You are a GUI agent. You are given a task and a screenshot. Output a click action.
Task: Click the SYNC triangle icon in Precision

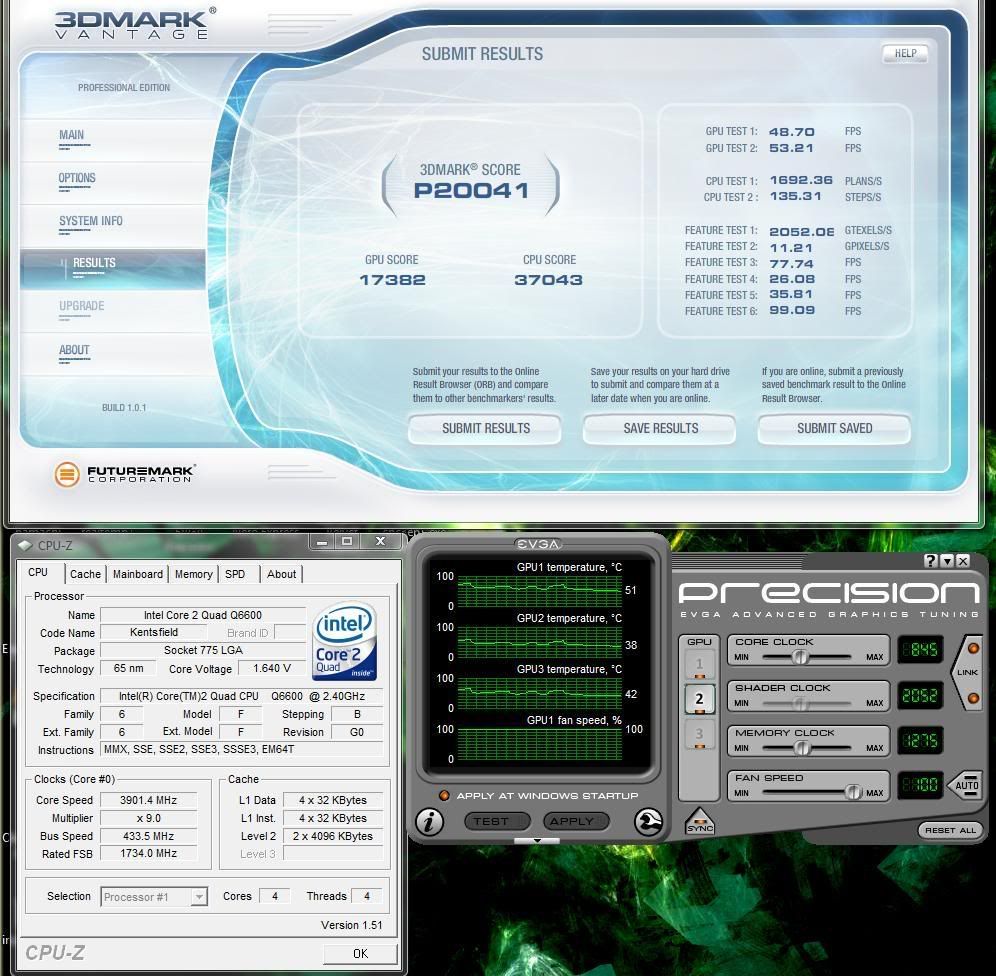(699, 822)
